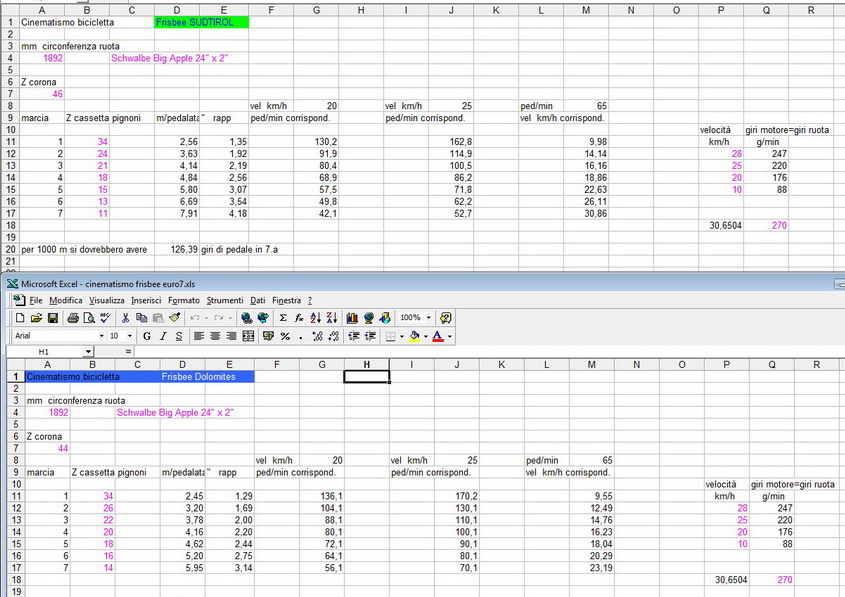Open the fill color palette arrow
Image resolution: width=845 pixels, height=597 pixels.
click(426, 336)
